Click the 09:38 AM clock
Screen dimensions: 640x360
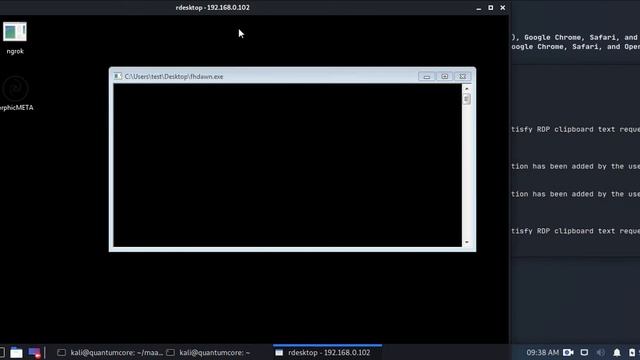542,352
